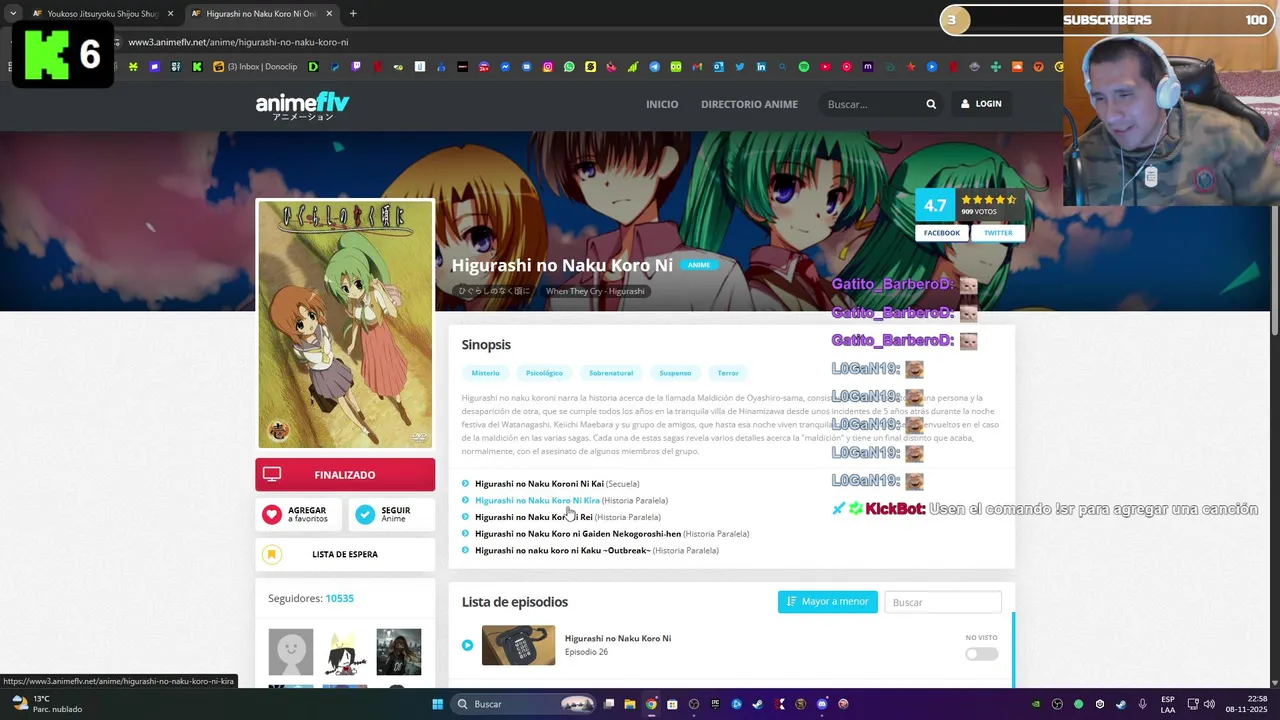Click the Seguir Anime checkmark button
Viewport: 1280px width, 720px height.
pyautogui.click(x=392, y=514)
